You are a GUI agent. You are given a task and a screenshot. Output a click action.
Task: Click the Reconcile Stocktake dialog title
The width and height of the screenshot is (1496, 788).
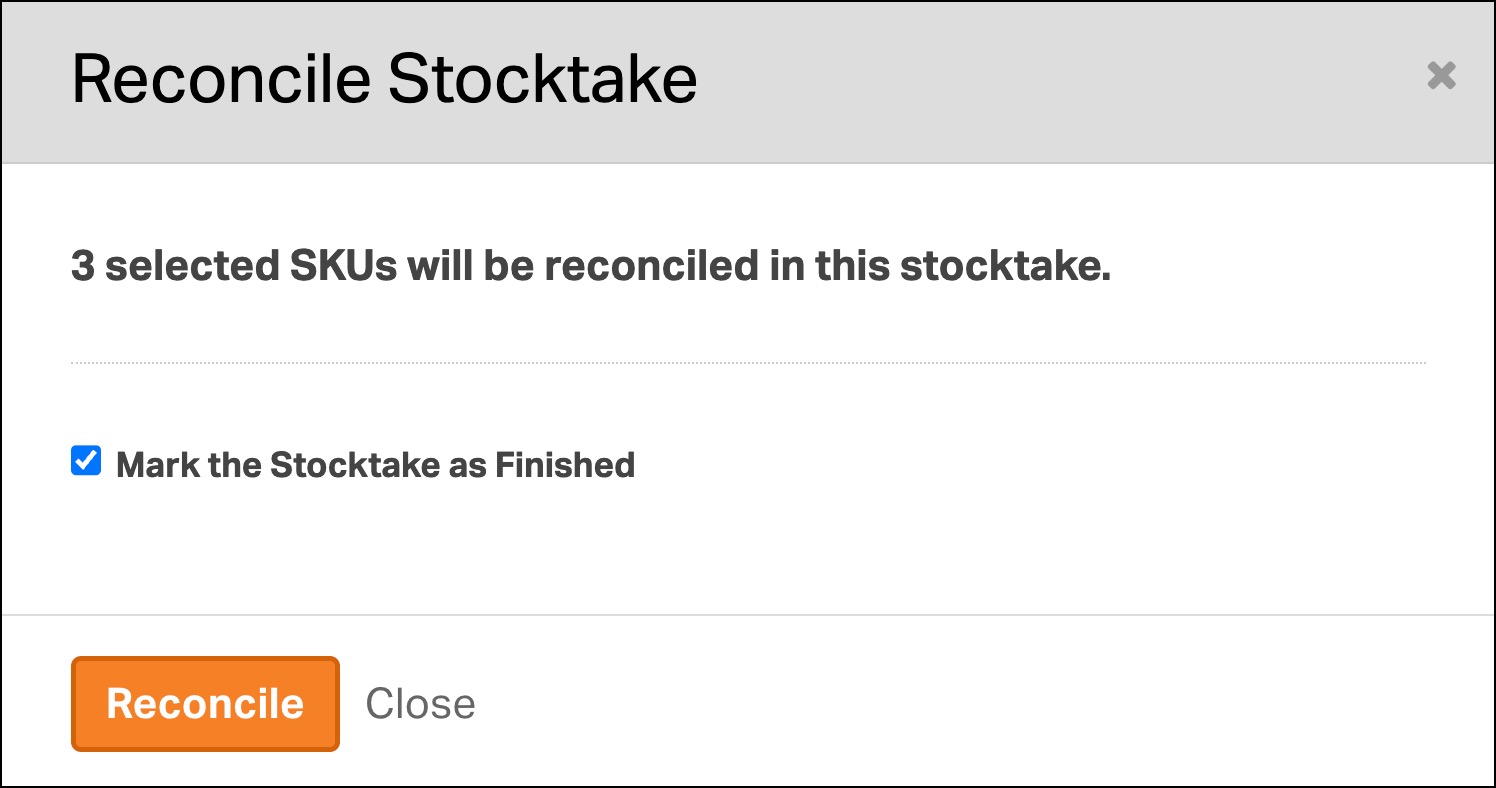coord(384,80)
